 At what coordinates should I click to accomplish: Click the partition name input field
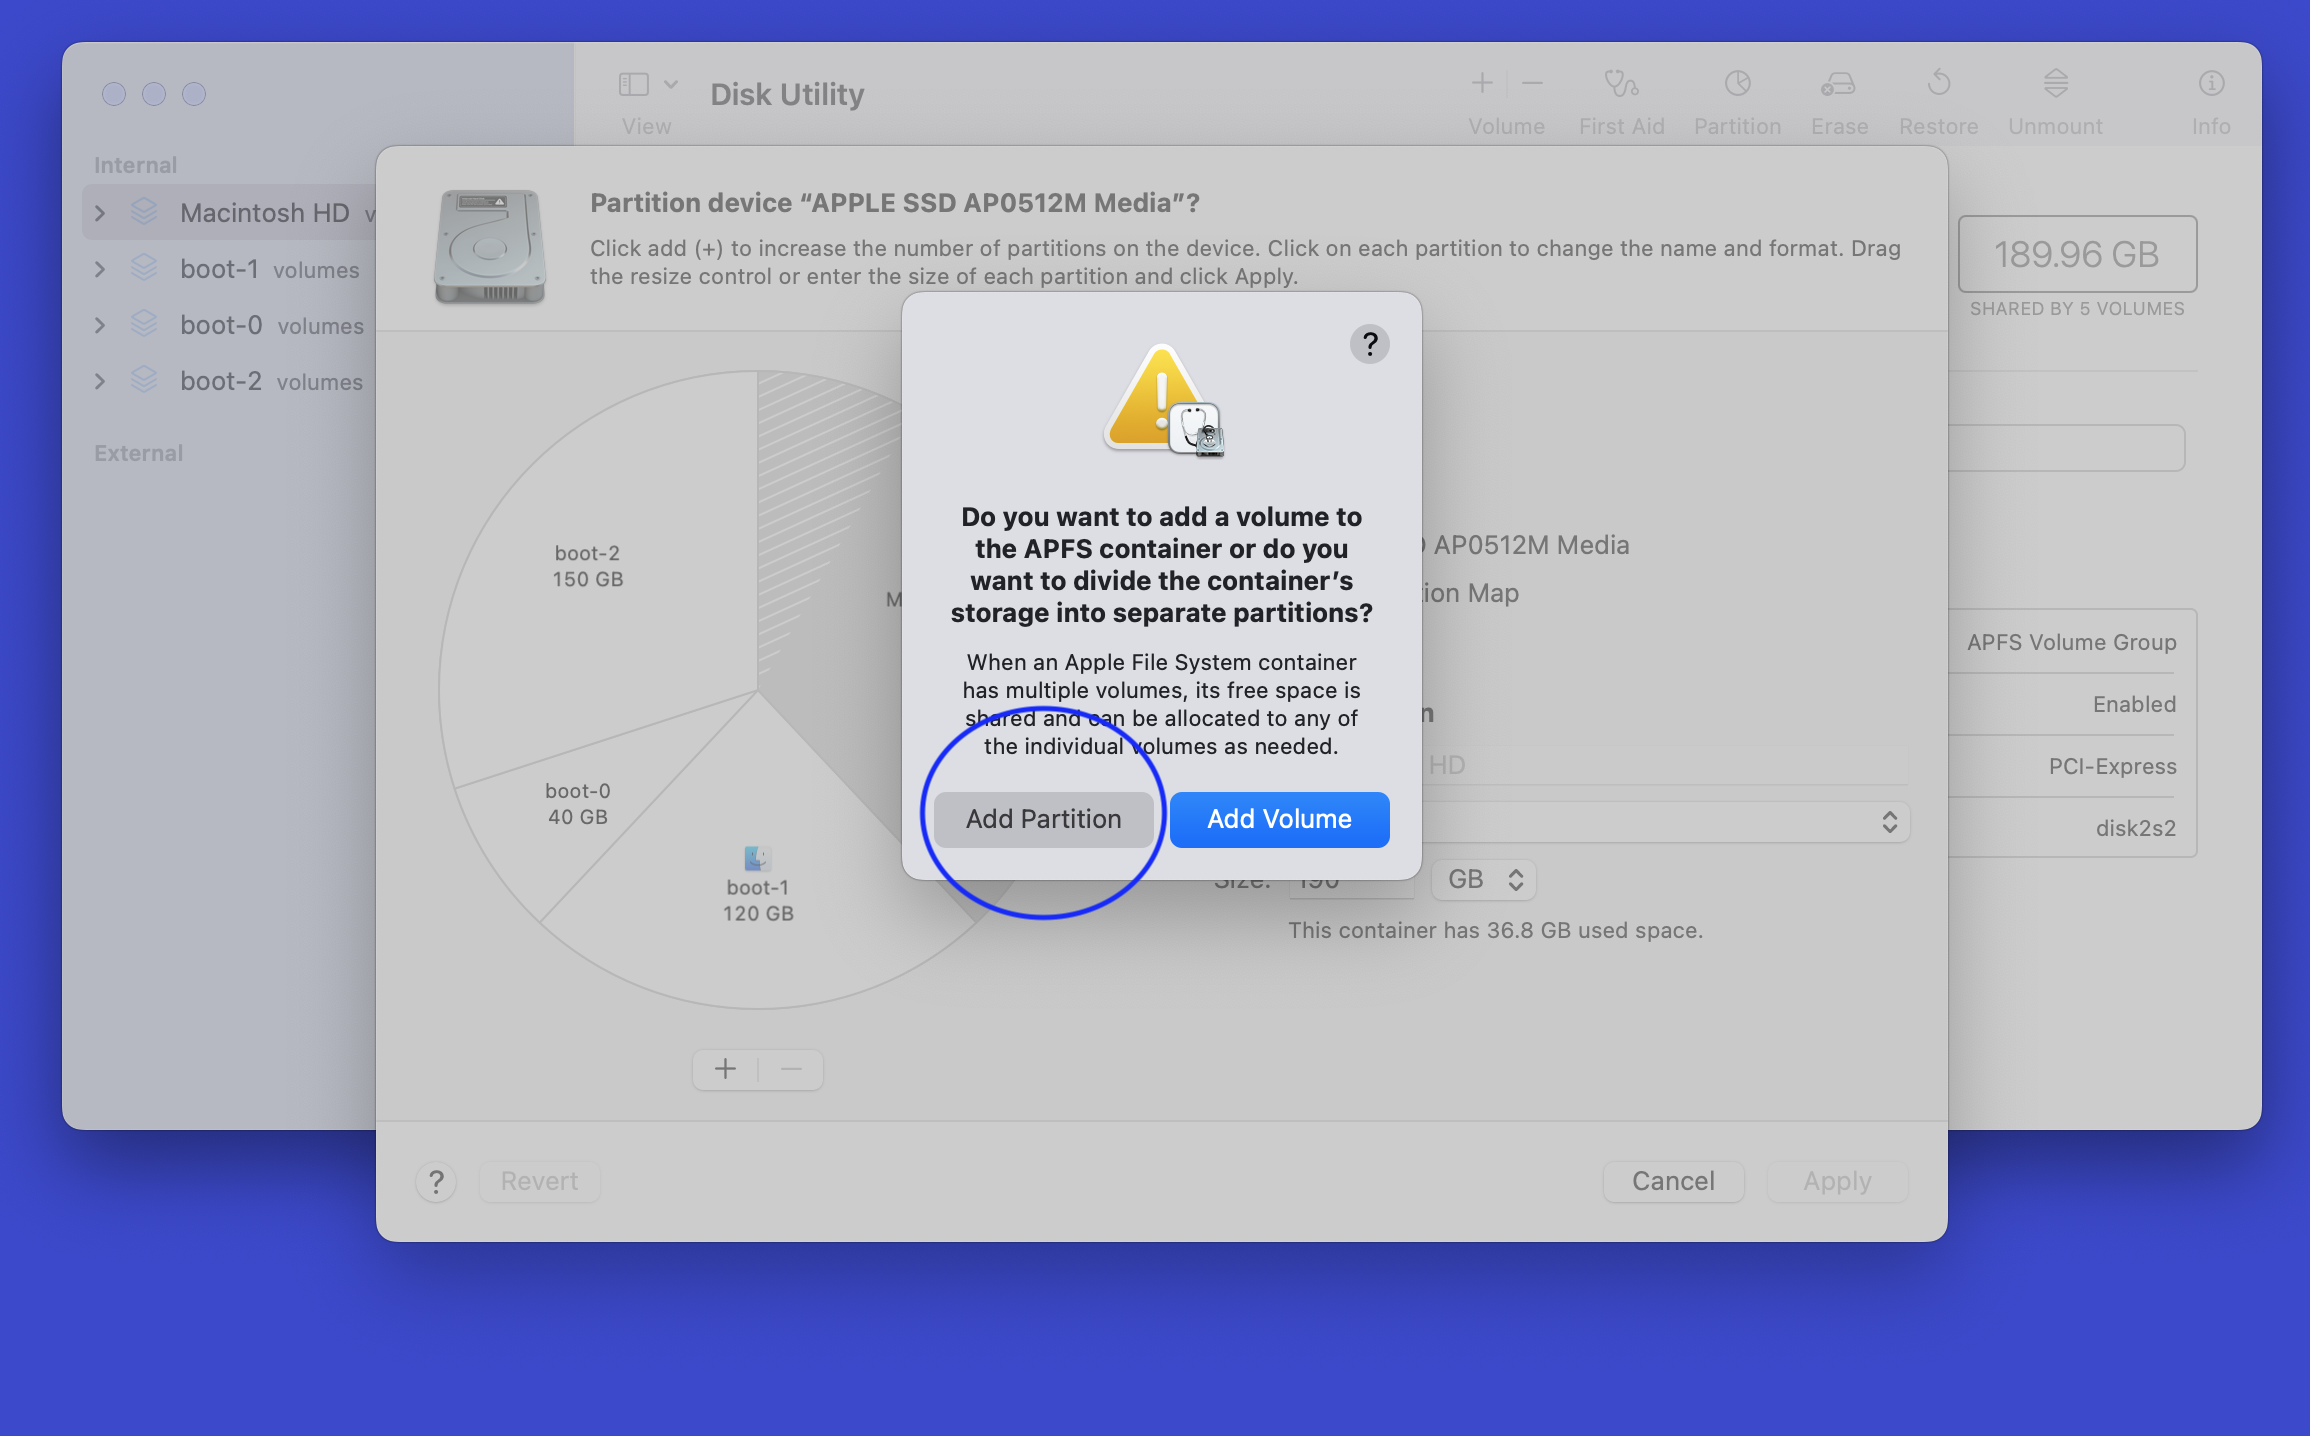1665,765
